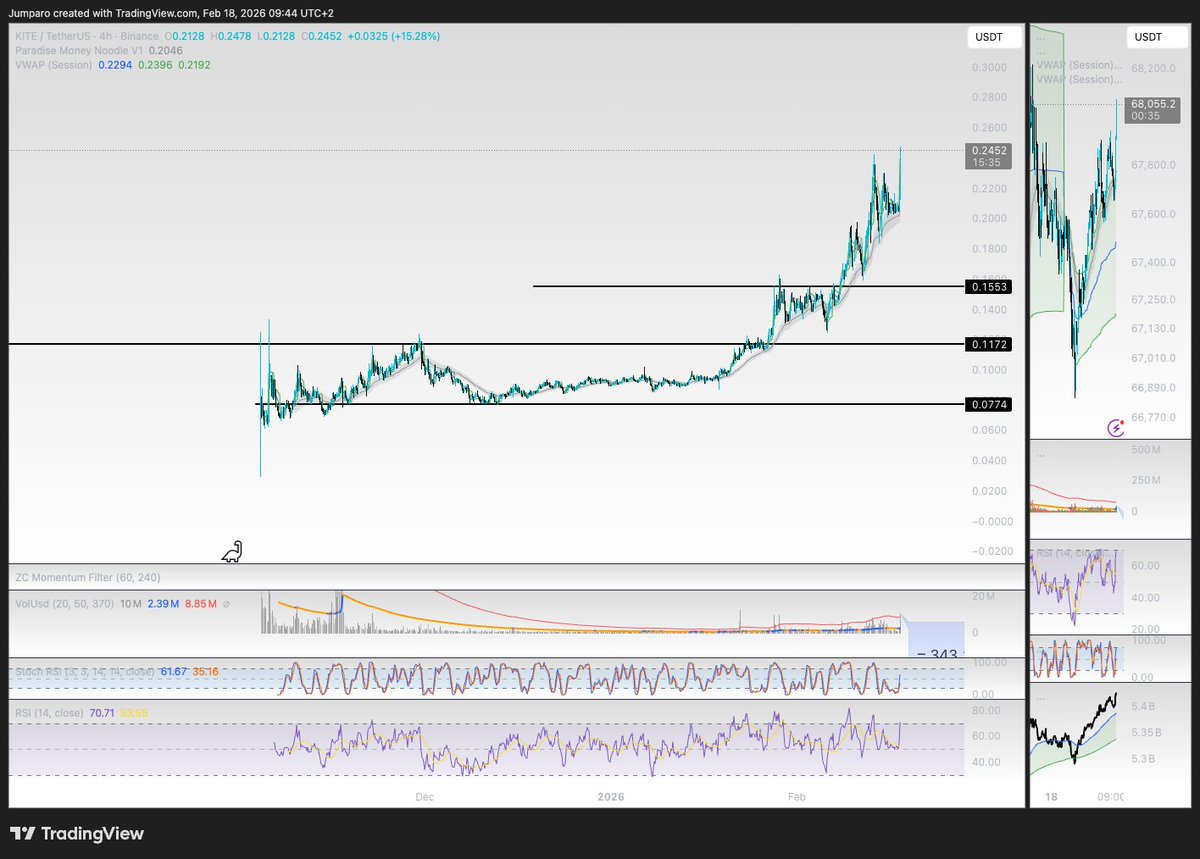Open the USDT currency selector on main chart
Image resolution: width=1200 pixels, height=859 pixels.
click(x=993, y=37)
